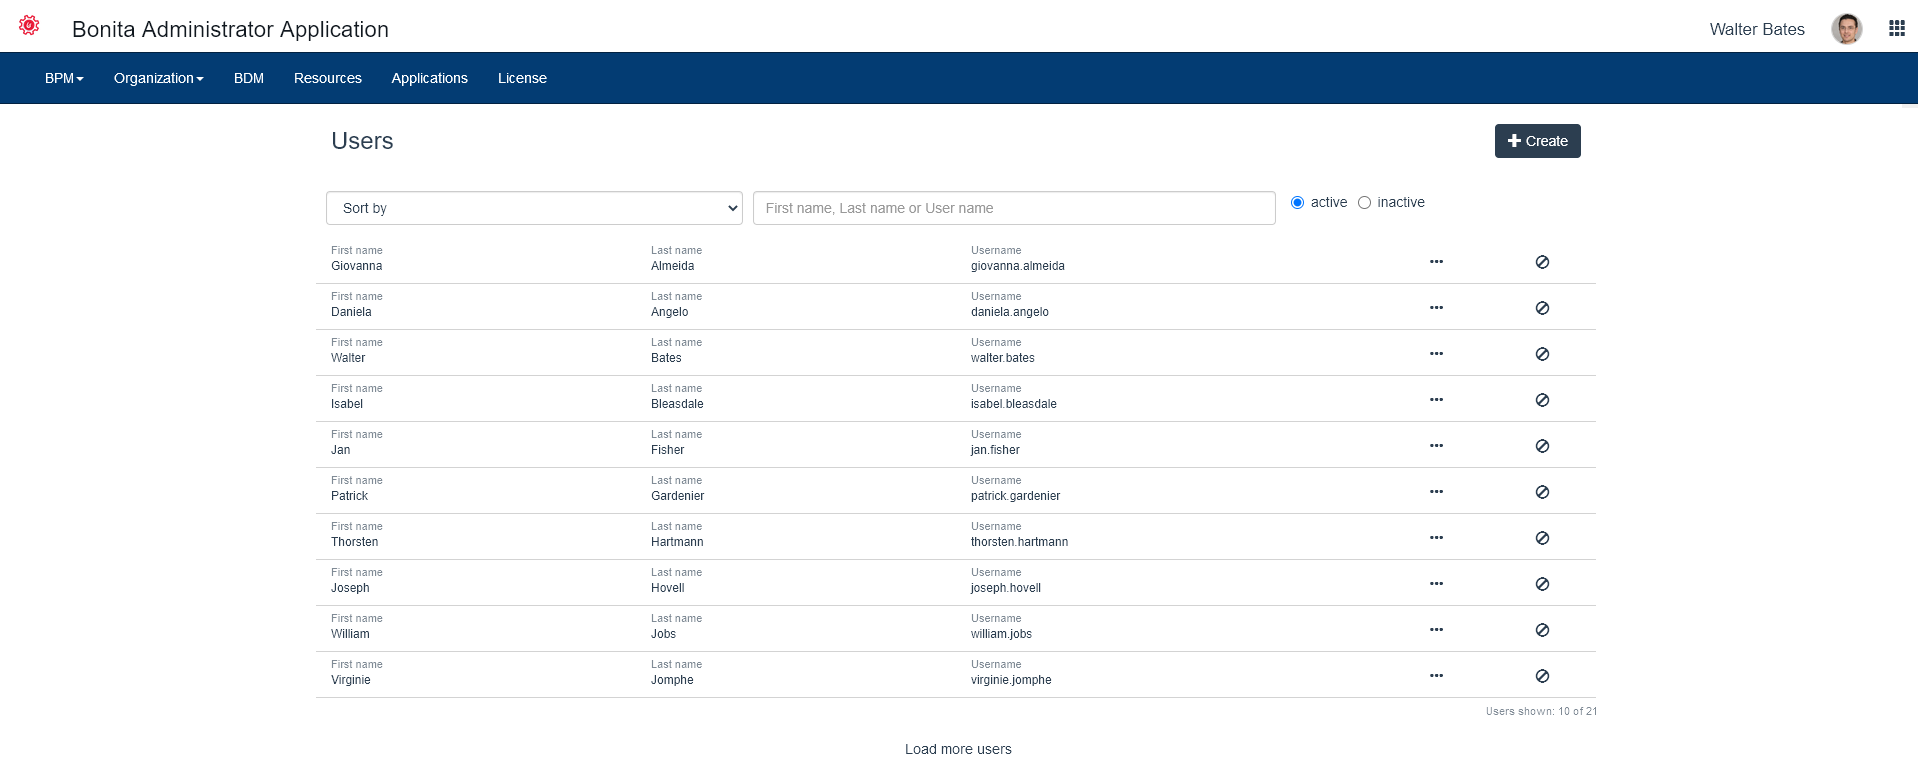Screen dimensions: 1918x774
Task: Open more options for Giovanna Almeida
Action: (1436, 262)
